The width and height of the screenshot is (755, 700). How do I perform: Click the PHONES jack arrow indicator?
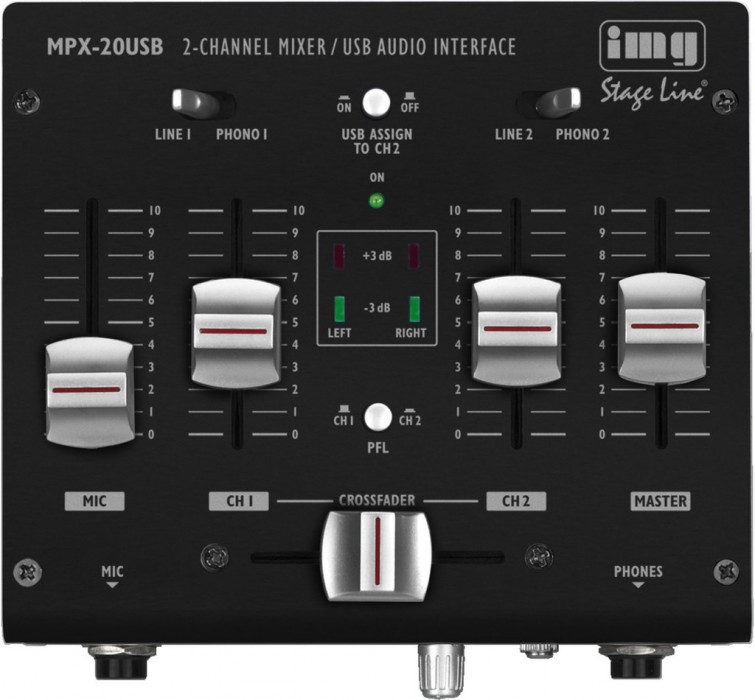coord(638,585)
